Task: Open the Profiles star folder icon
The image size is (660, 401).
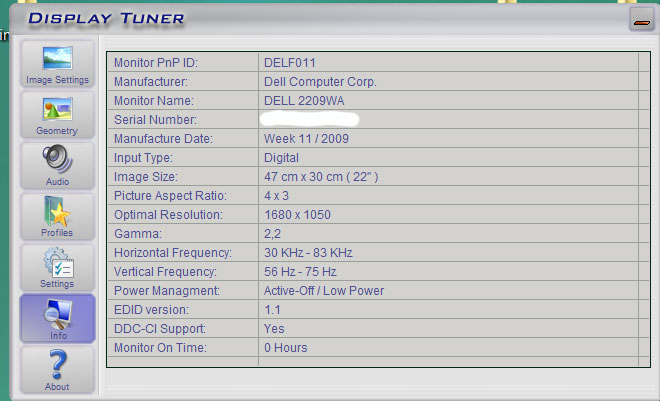Action: coord(57,217)
